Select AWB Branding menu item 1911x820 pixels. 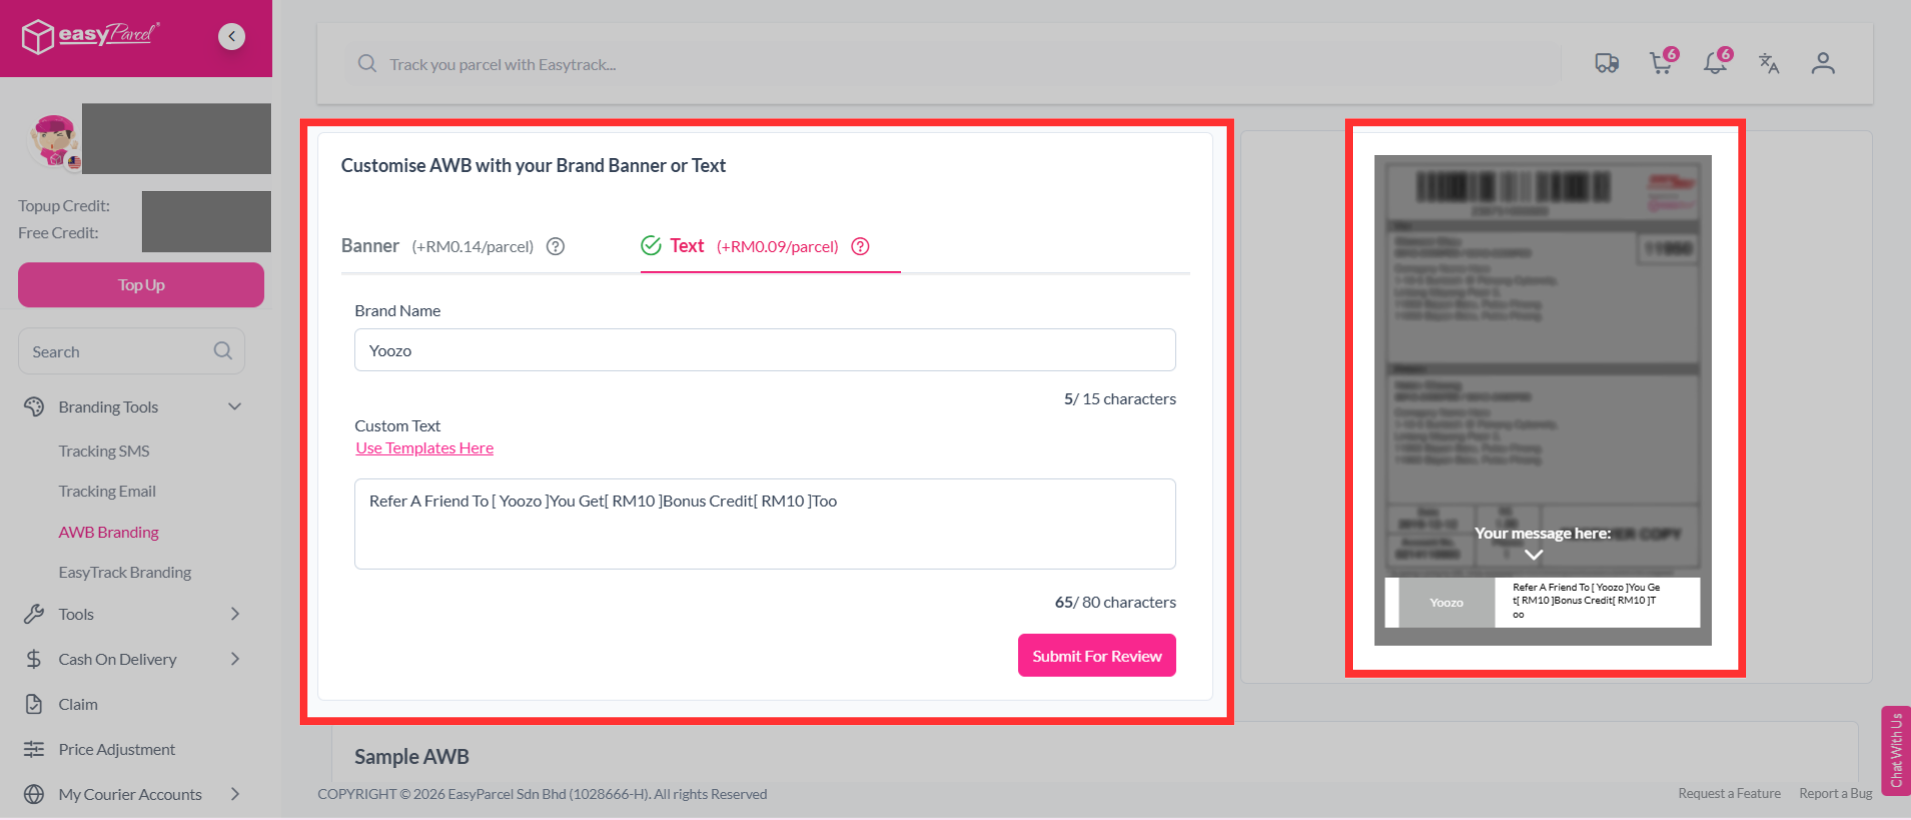click(x=109, y=532)
